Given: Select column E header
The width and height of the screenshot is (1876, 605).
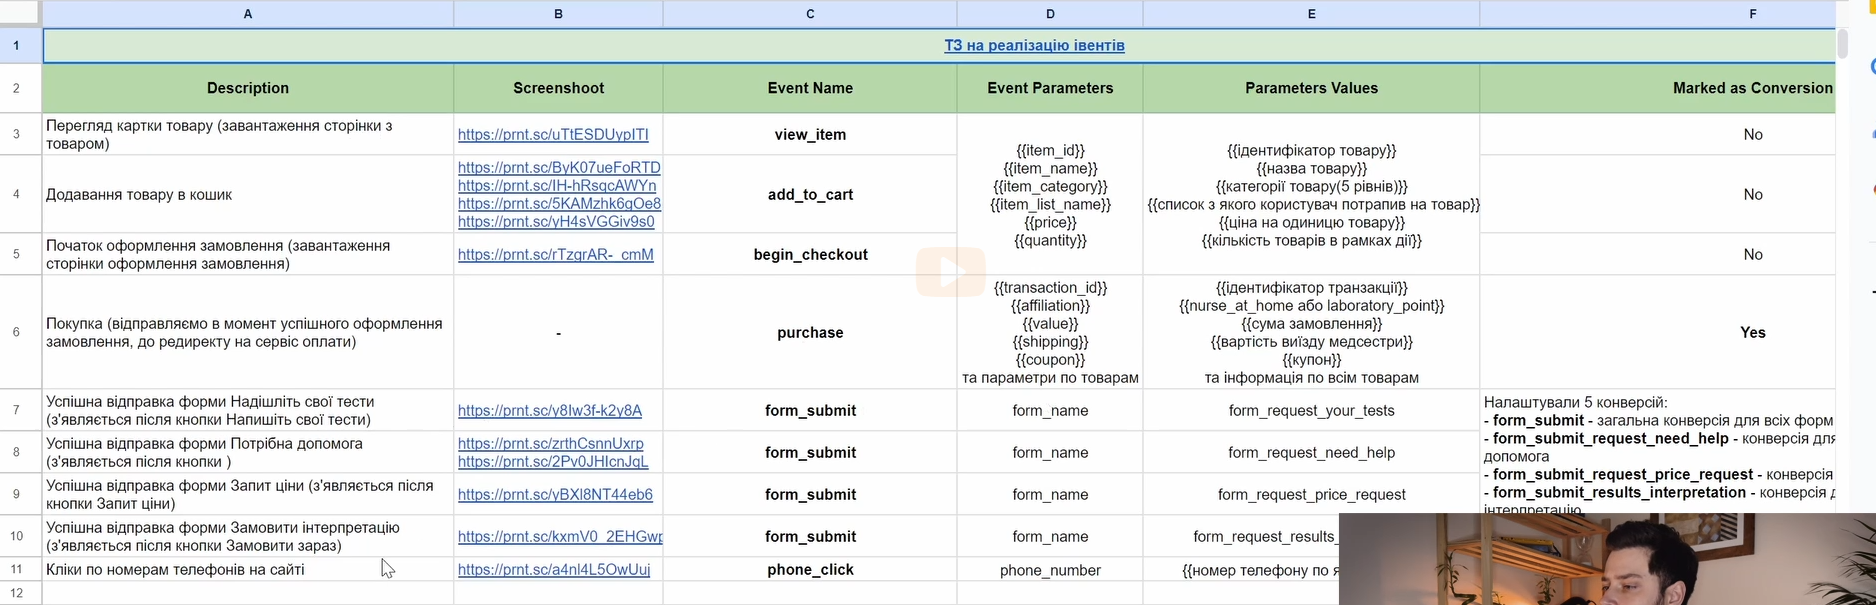Looking at the screenshot, I should tap(1311, 14).
